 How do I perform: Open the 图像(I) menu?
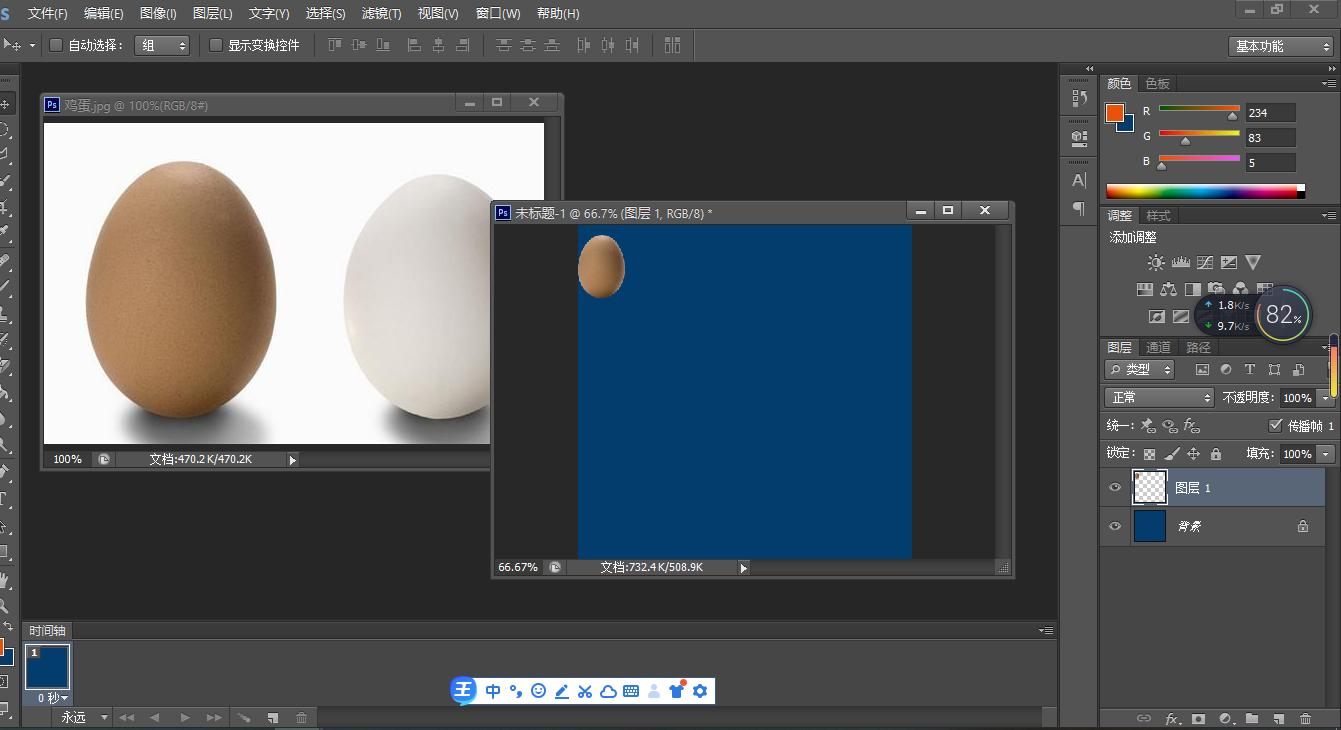pos(158,14)
